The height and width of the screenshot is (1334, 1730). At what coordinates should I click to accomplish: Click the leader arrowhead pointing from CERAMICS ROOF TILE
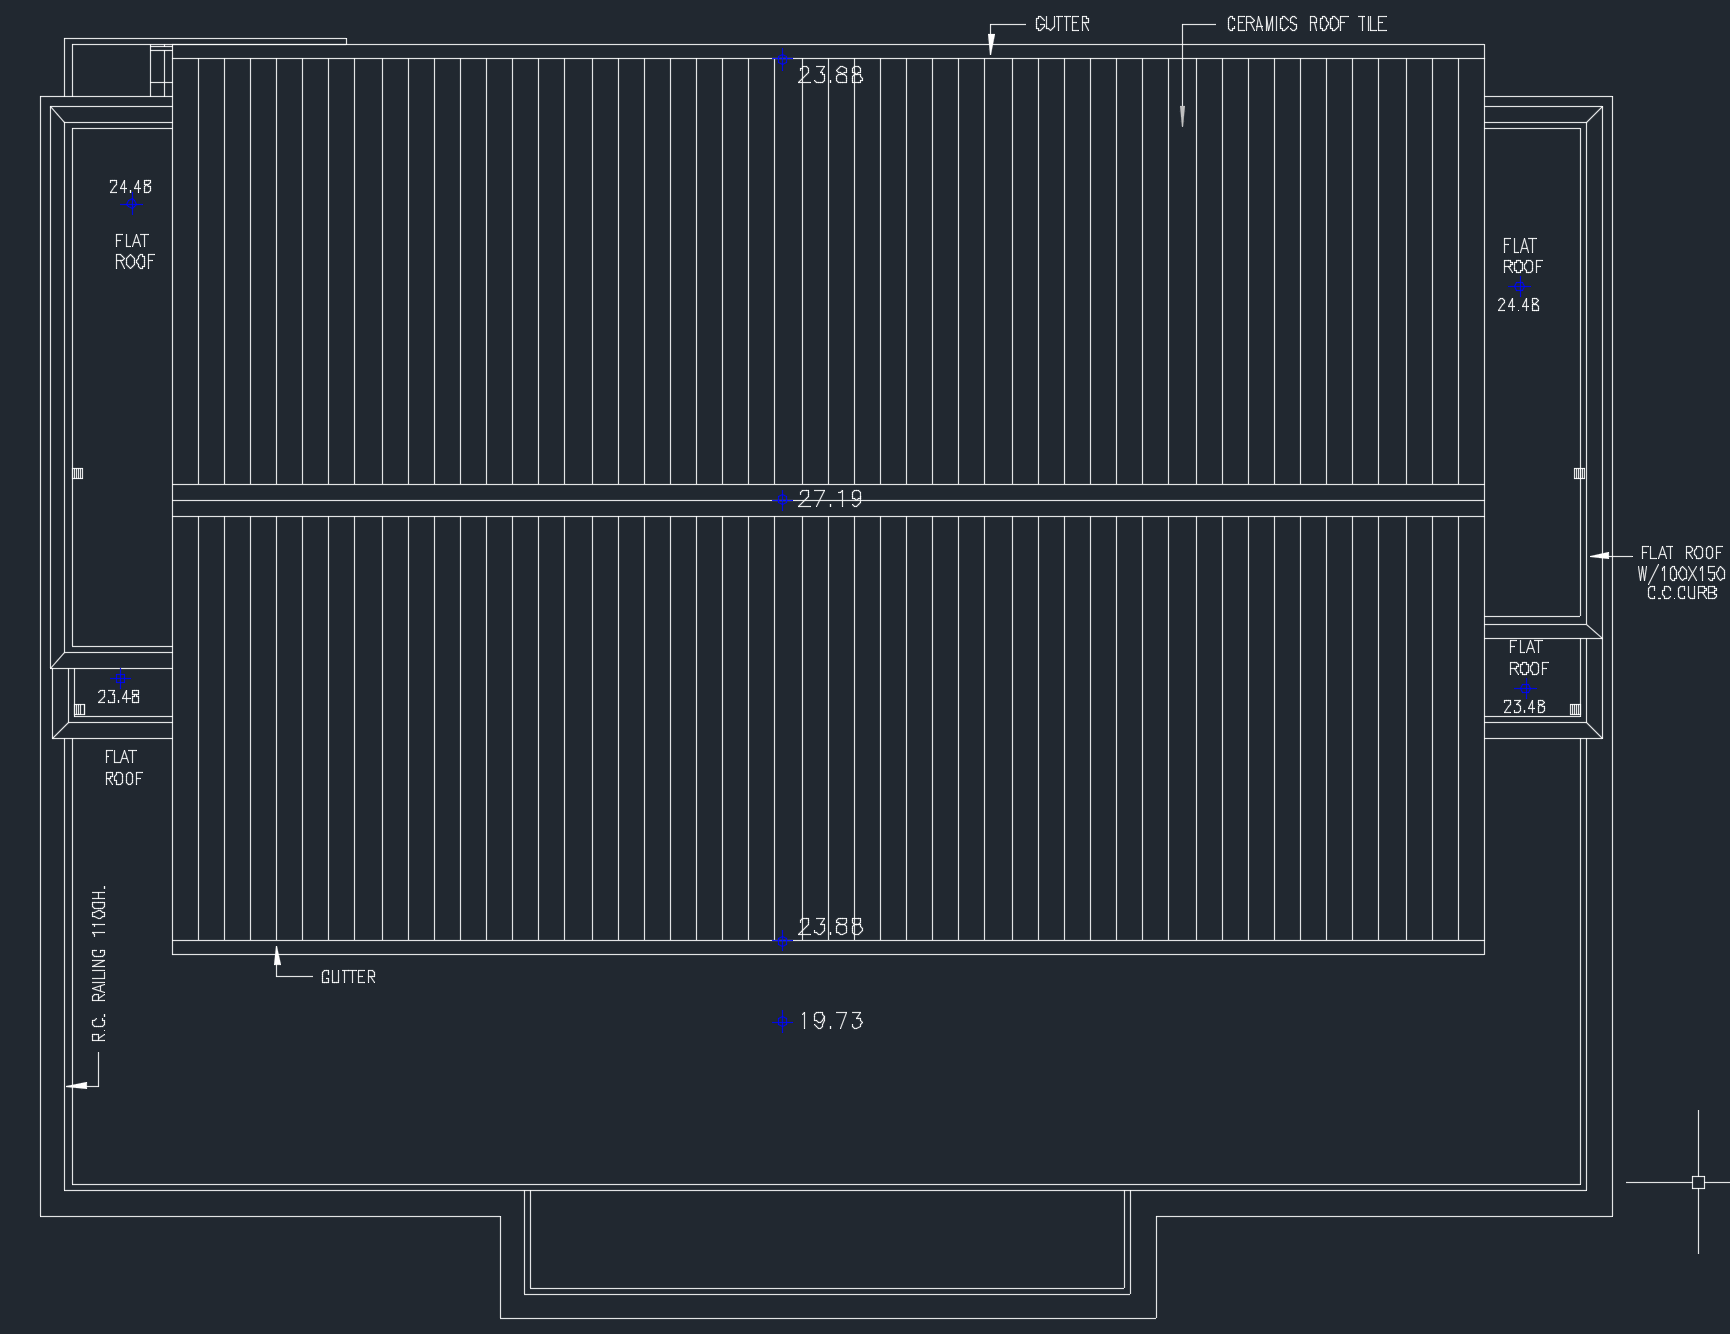click(1182, 116)
